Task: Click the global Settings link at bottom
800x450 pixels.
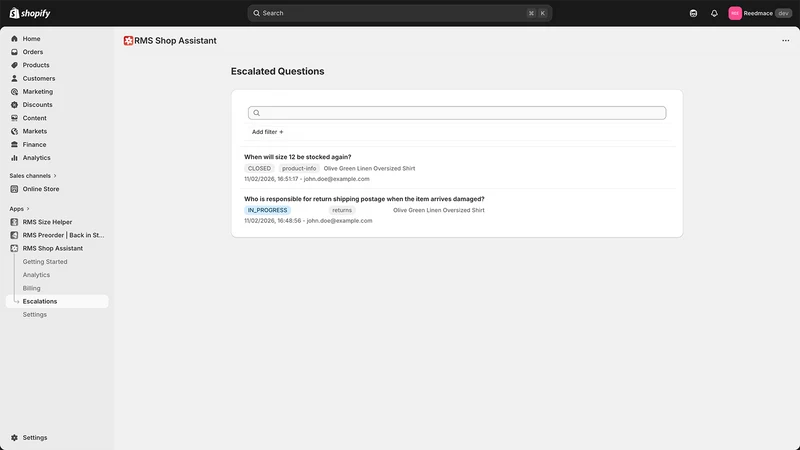Action: click(35, 438)
